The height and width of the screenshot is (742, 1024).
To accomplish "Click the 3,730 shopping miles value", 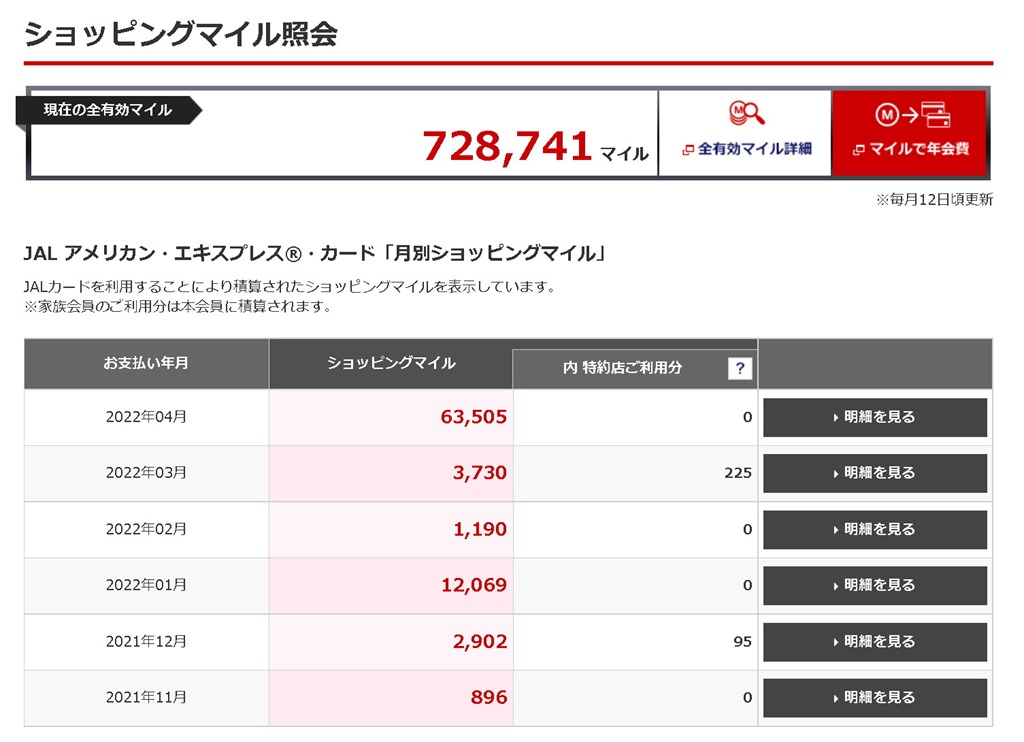I will tap(480, 473).
